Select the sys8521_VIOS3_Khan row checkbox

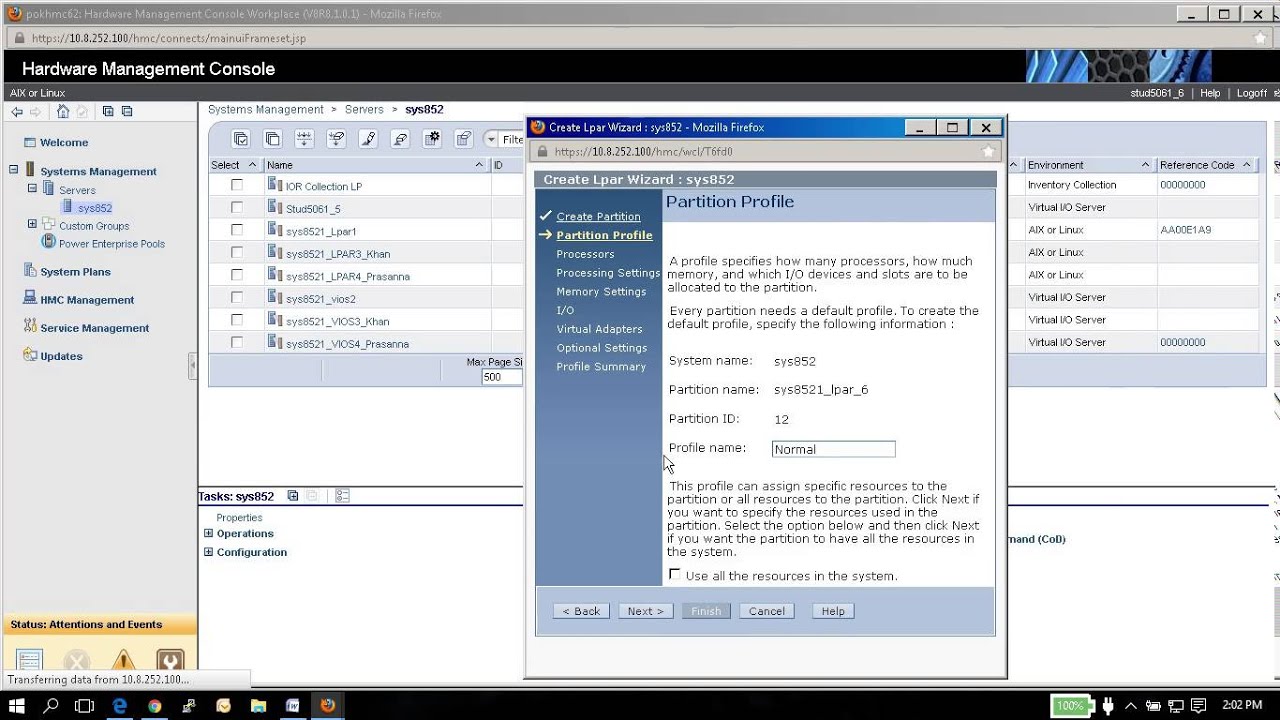click(x=237, y=320)
